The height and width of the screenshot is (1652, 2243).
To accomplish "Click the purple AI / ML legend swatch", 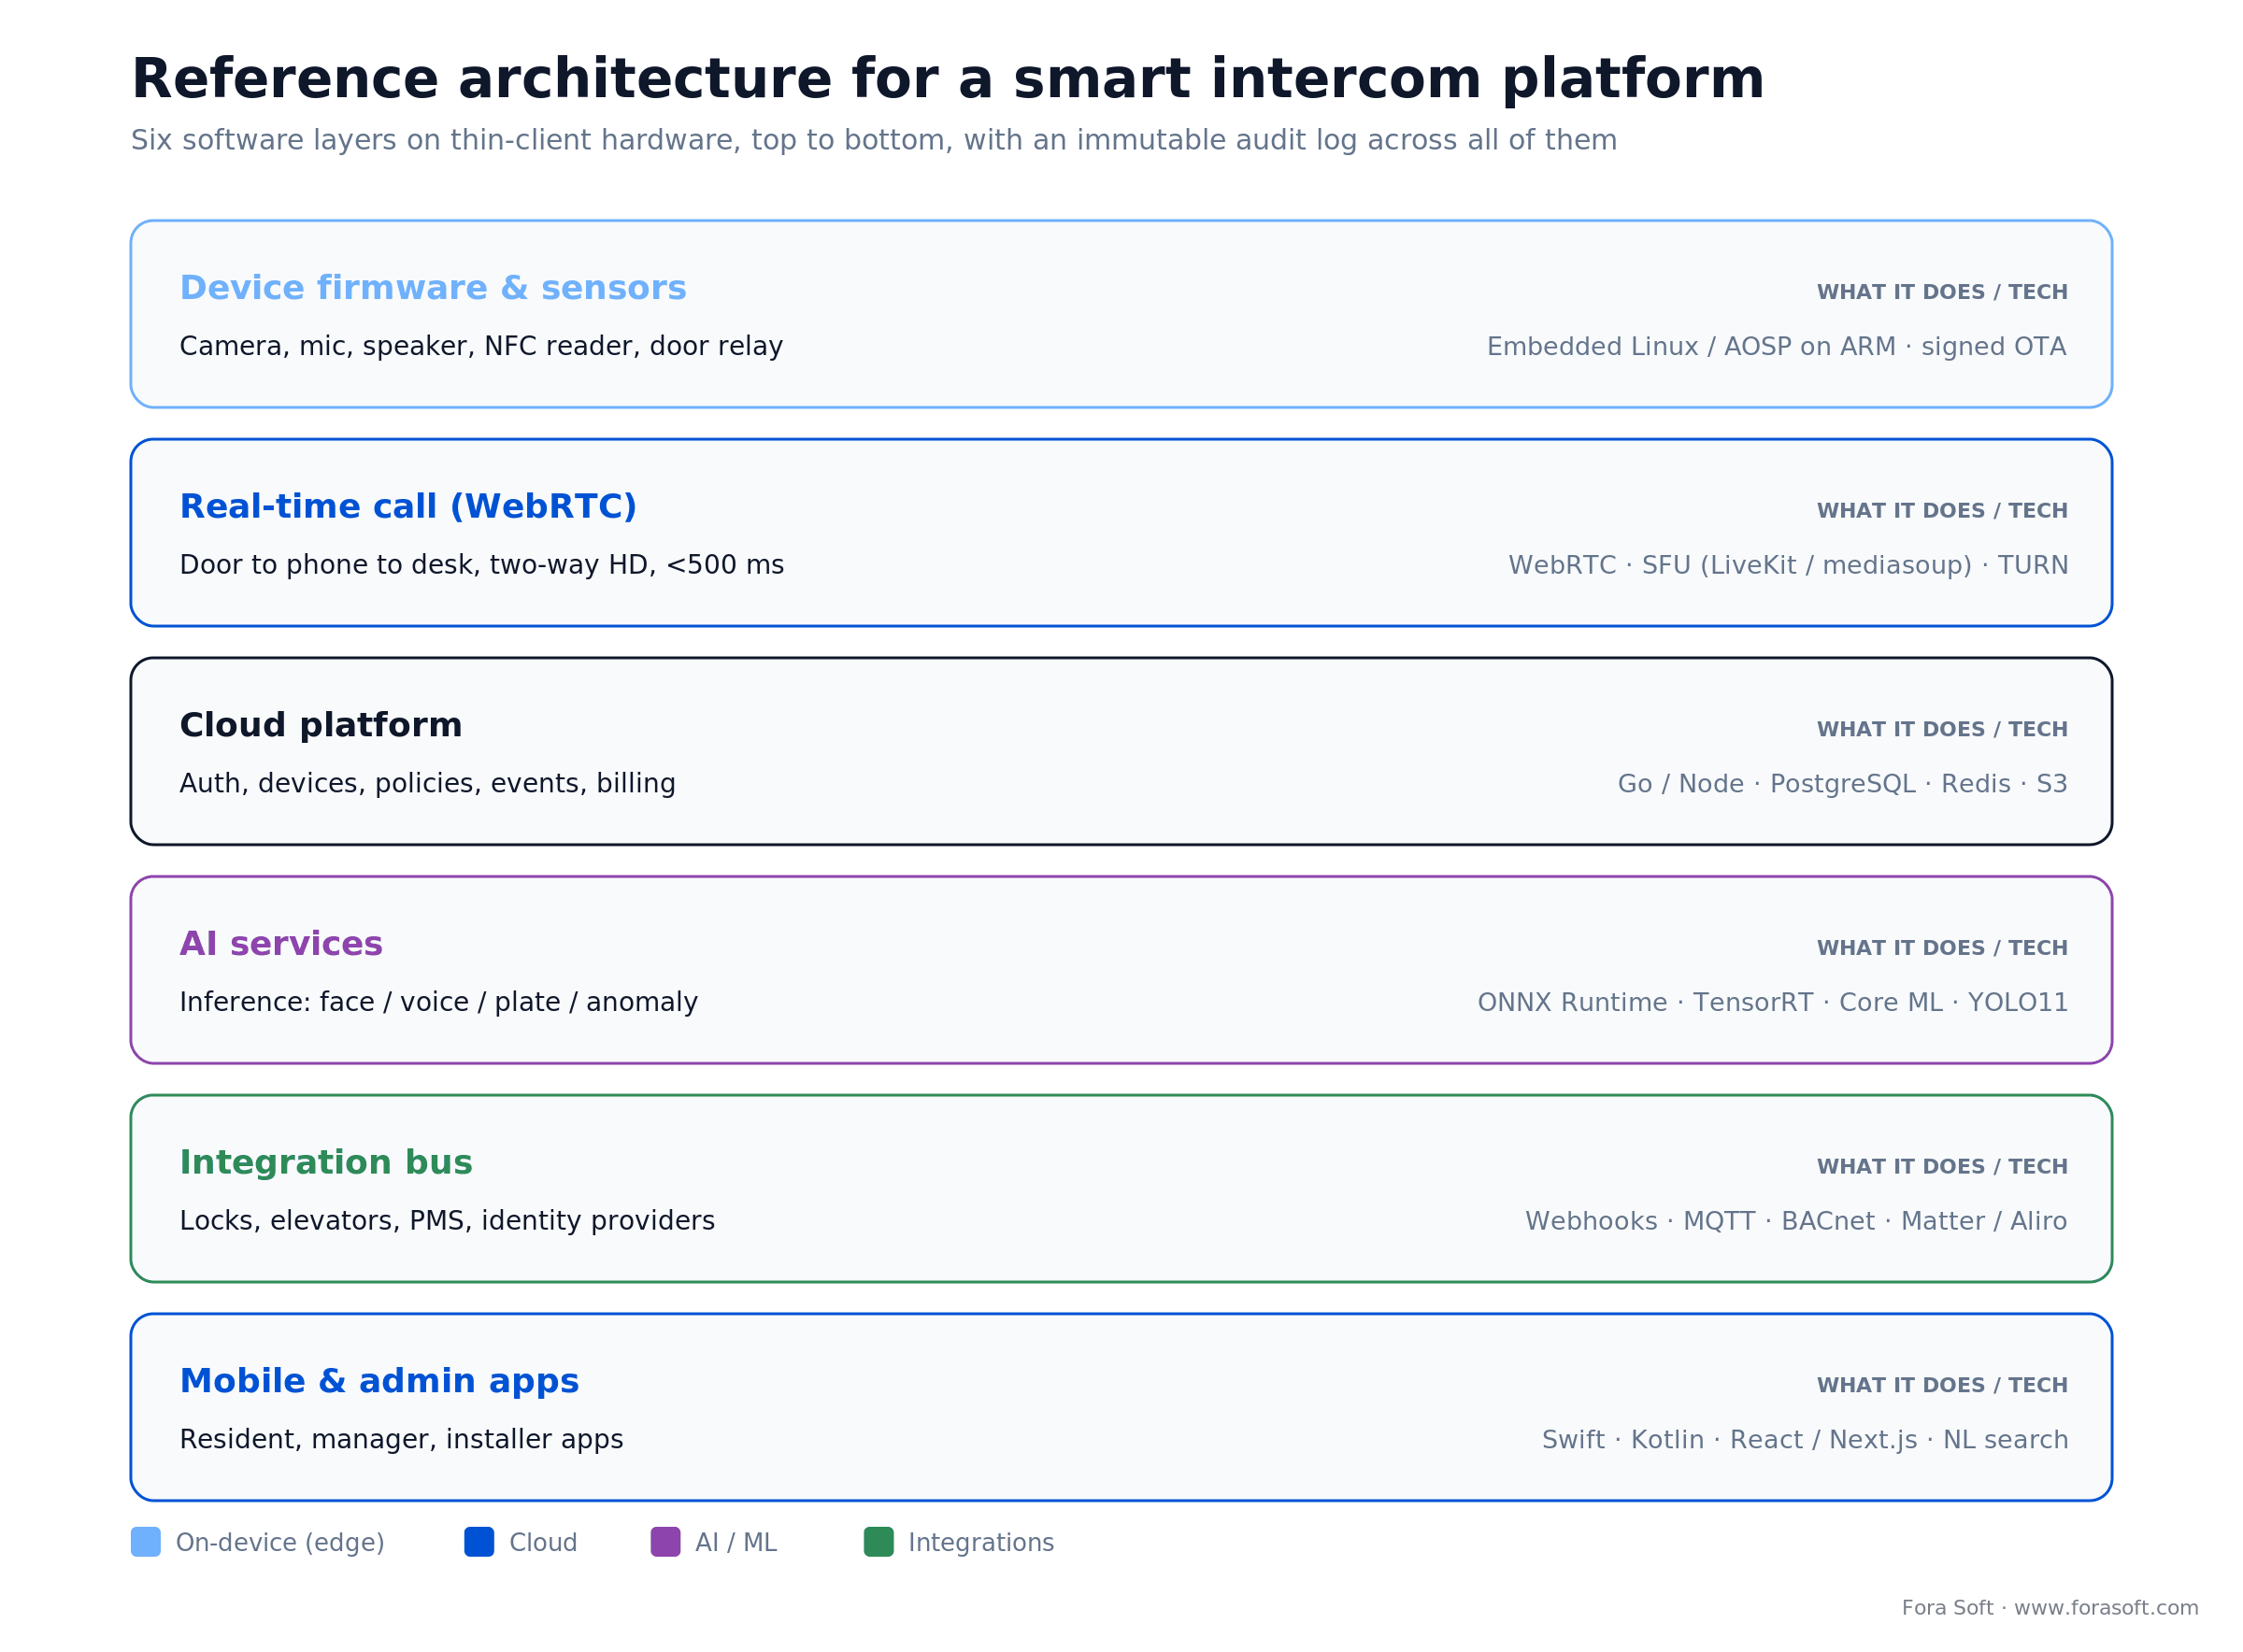I will pos(666,1542).
